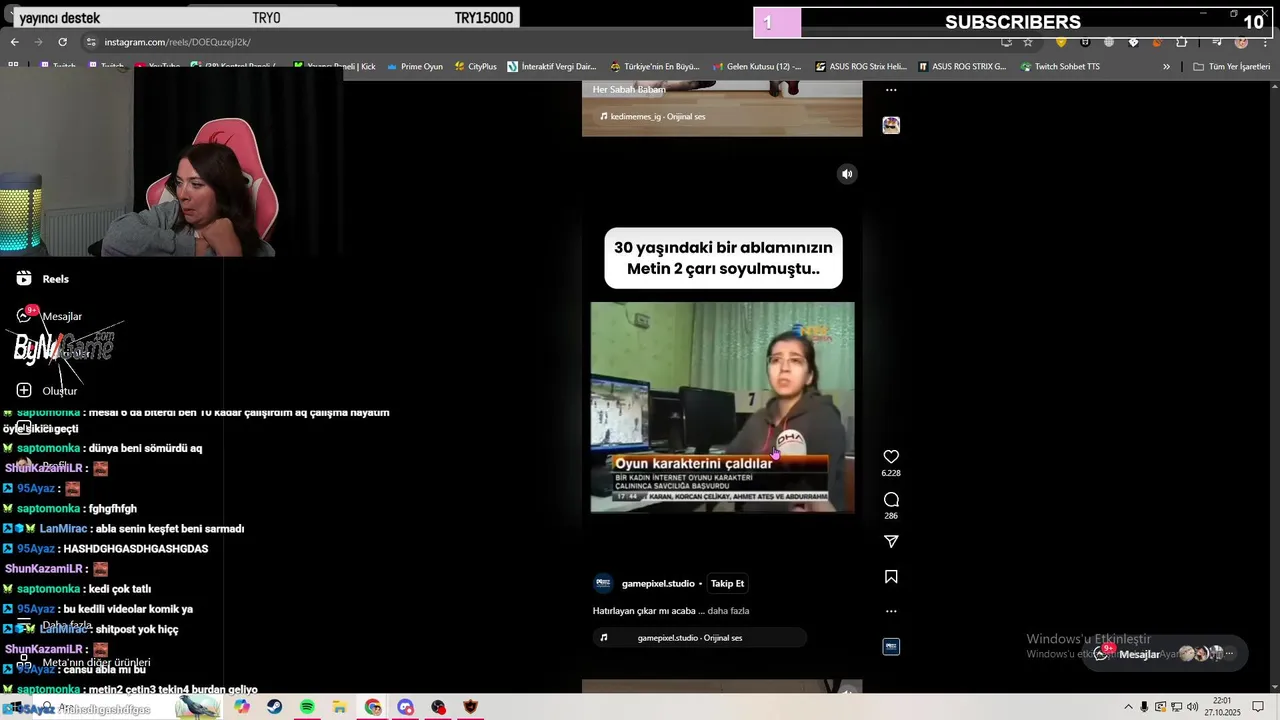Open File Explorer from the taskbar
This screenshot has height=720, width=1280.
[x=340, y=707]
